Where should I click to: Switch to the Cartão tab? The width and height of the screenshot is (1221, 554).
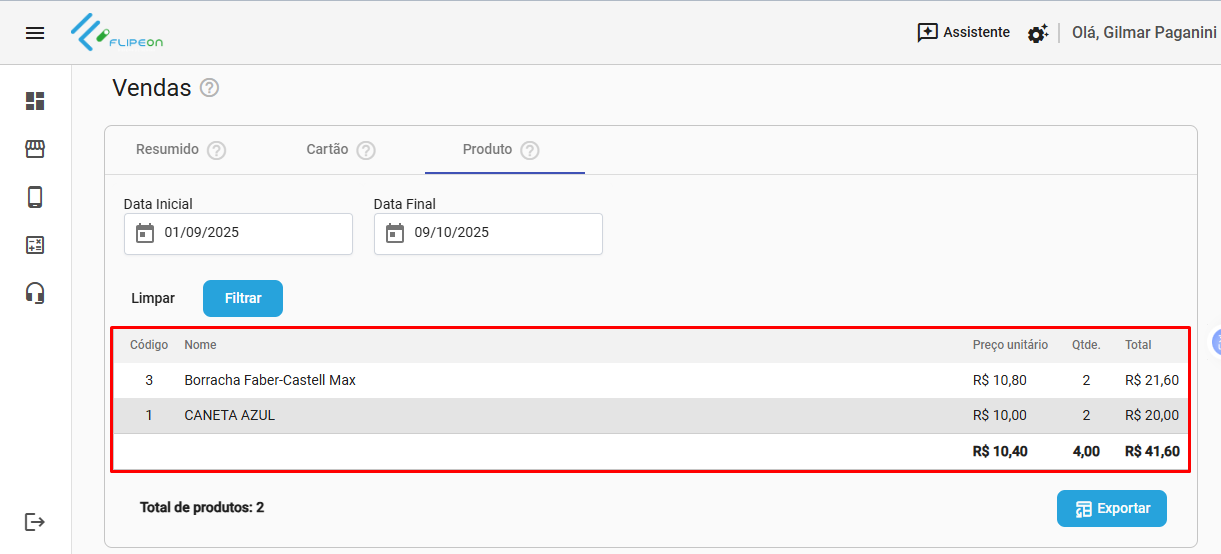coord(327,149)
